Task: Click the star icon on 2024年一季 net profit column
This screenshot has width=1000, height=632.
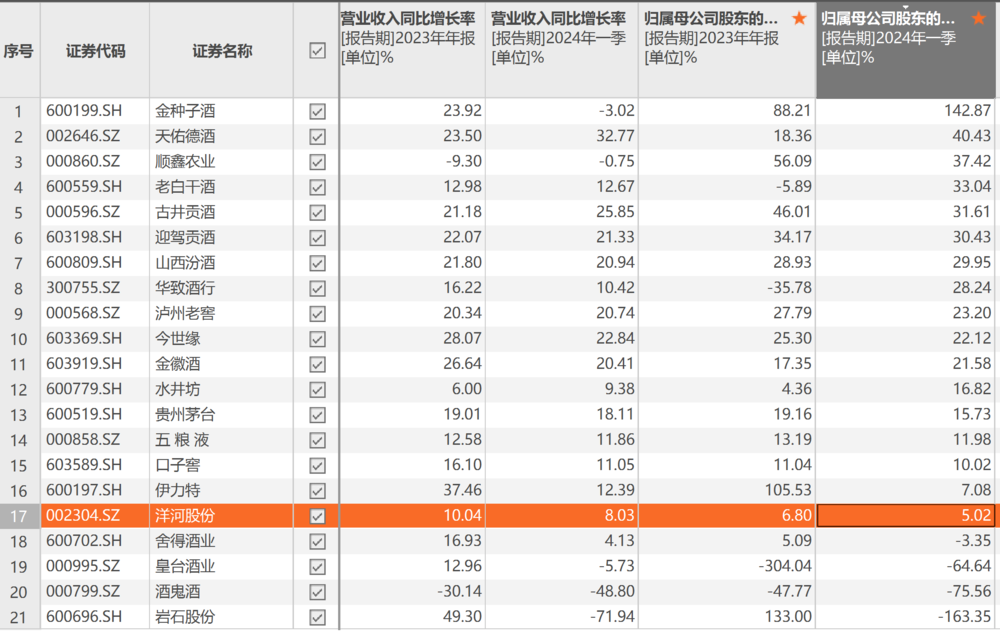Action: point(978,18)
